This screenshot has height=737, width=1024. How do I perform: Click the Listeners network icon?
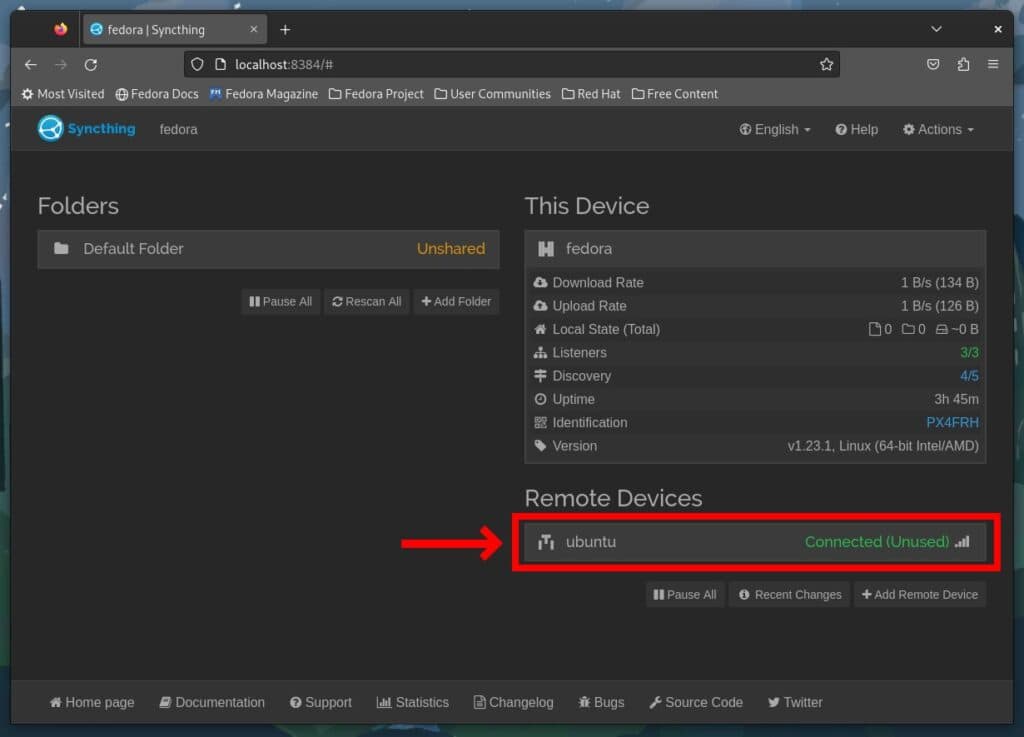(x=540, y=353)
